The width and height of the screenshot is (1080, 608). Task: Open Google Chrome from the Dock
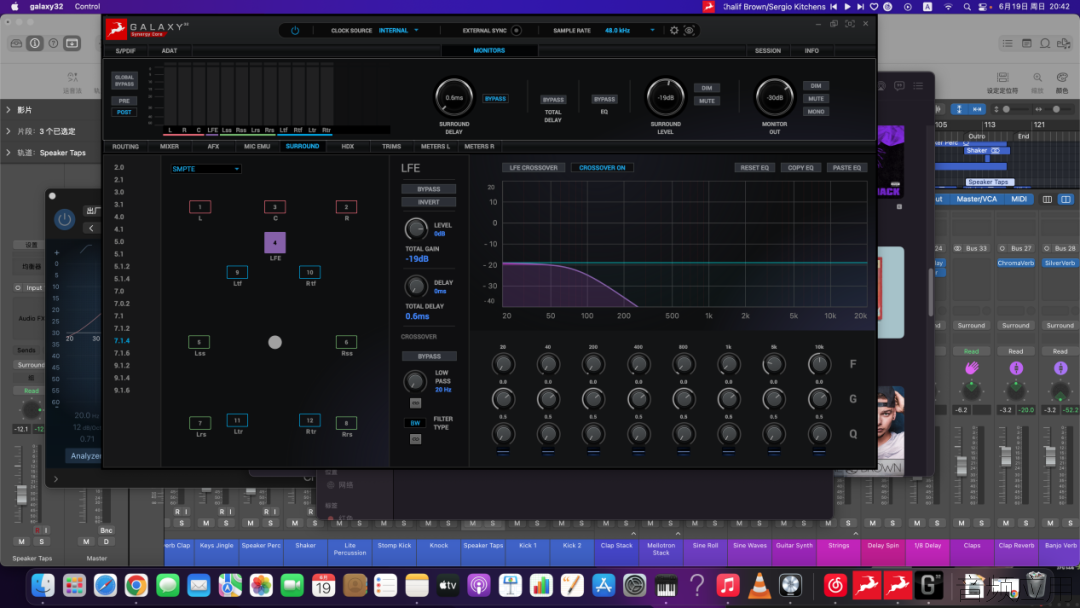tap(136, 586)
